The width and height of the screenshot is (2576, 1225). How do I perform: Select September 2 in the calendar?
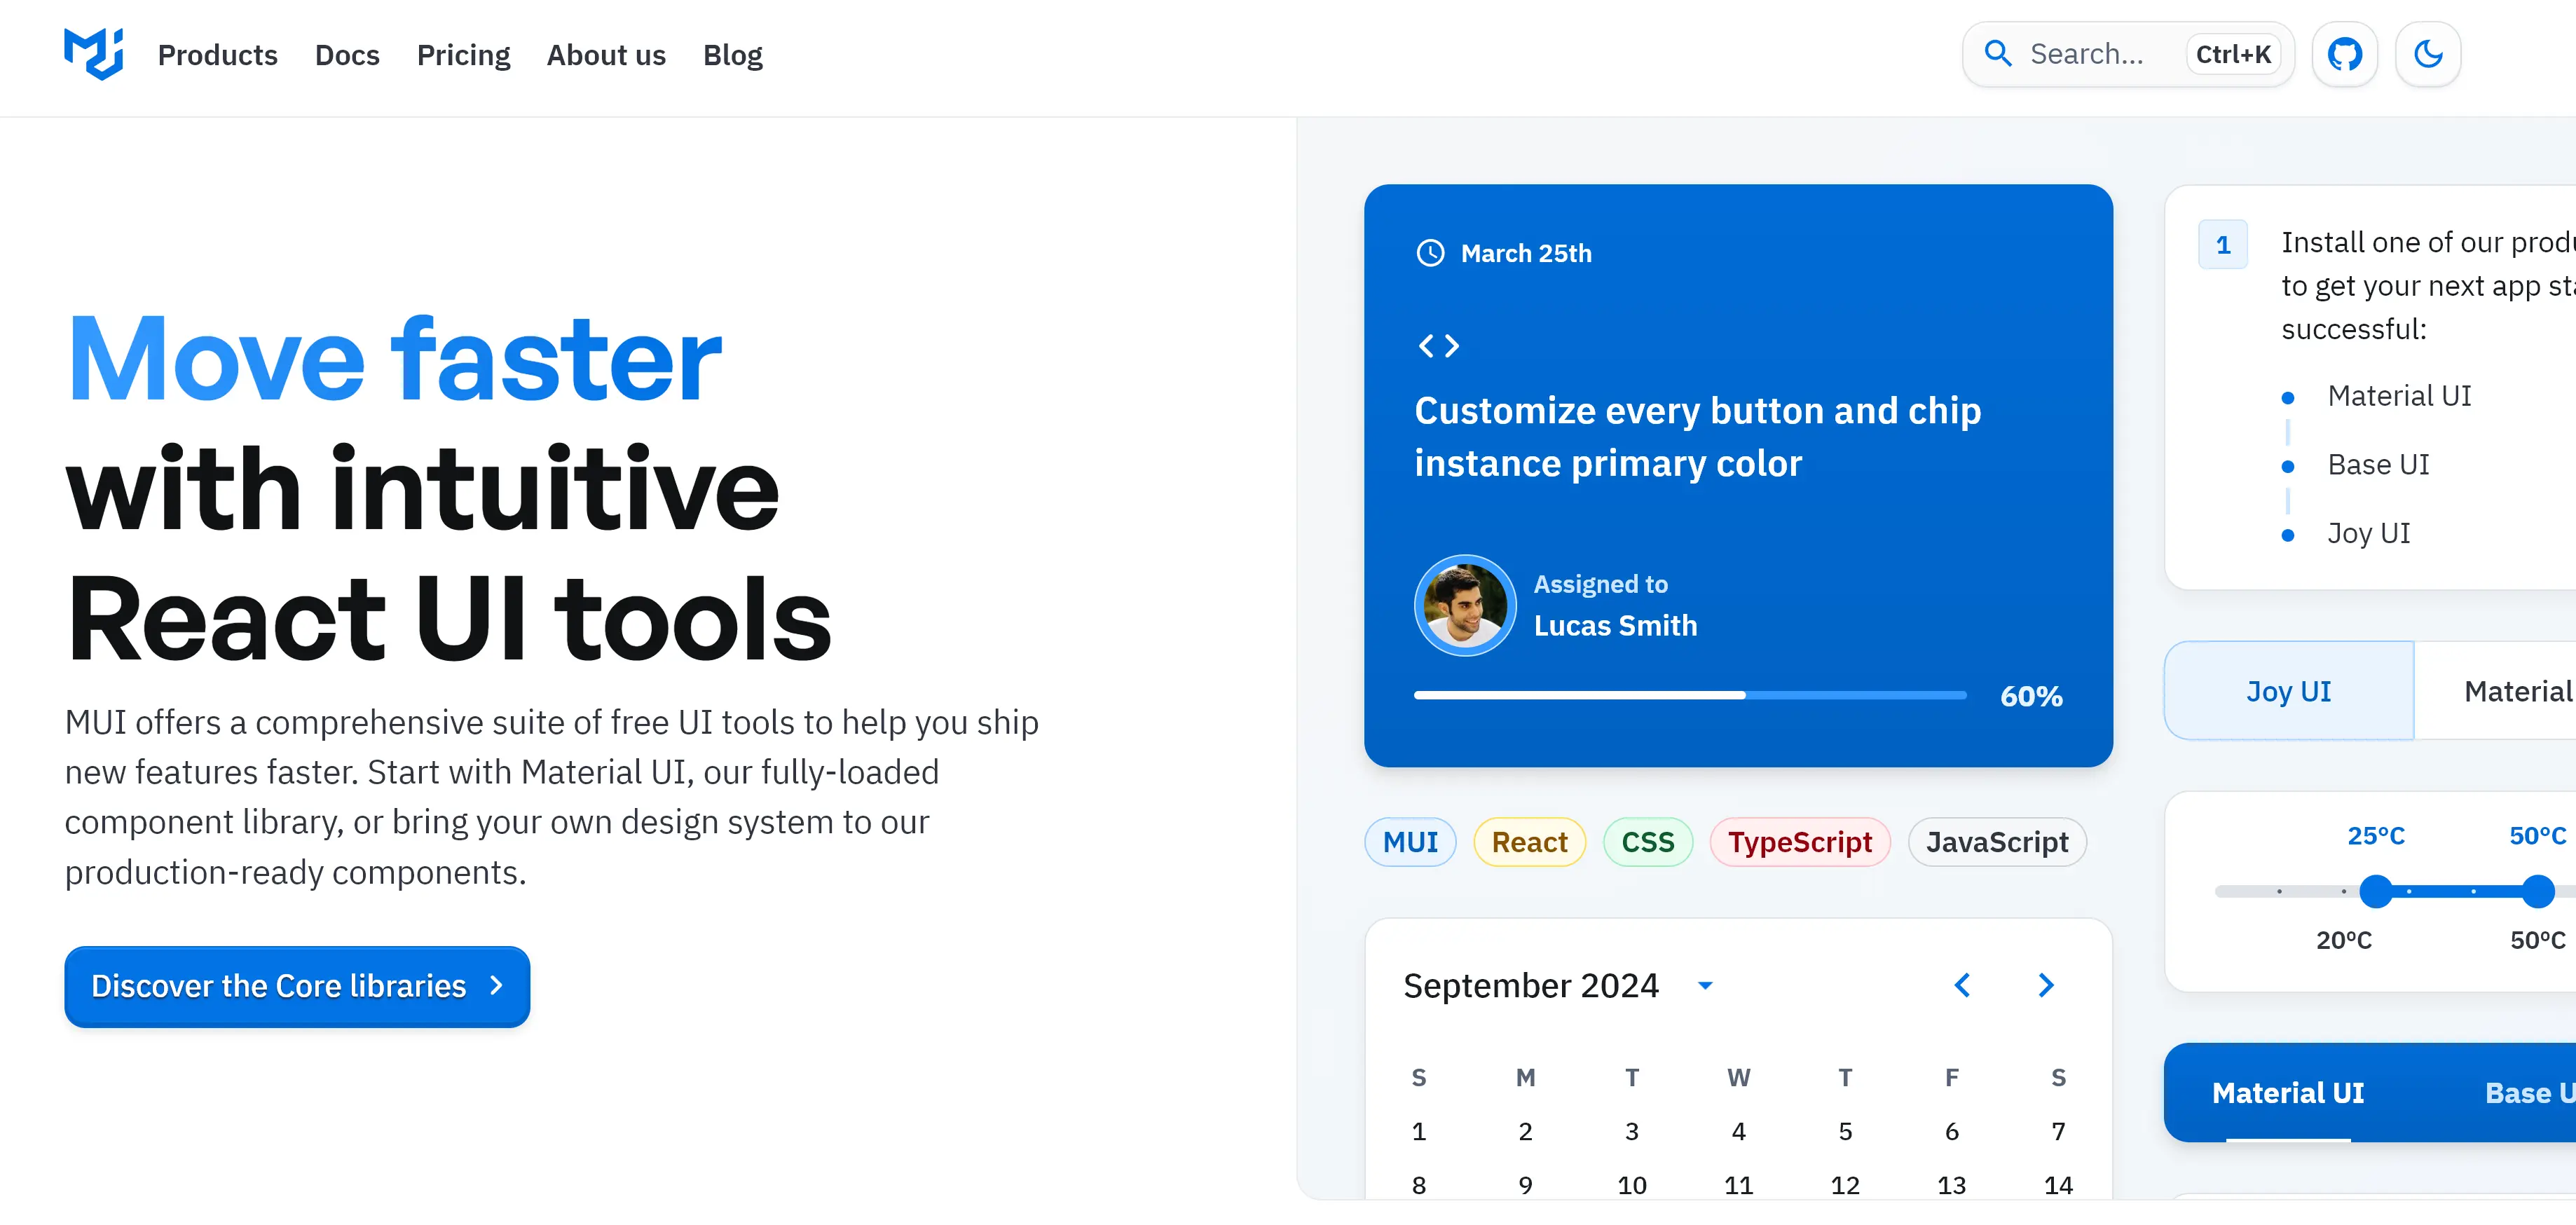(x=1525, y=1131)
